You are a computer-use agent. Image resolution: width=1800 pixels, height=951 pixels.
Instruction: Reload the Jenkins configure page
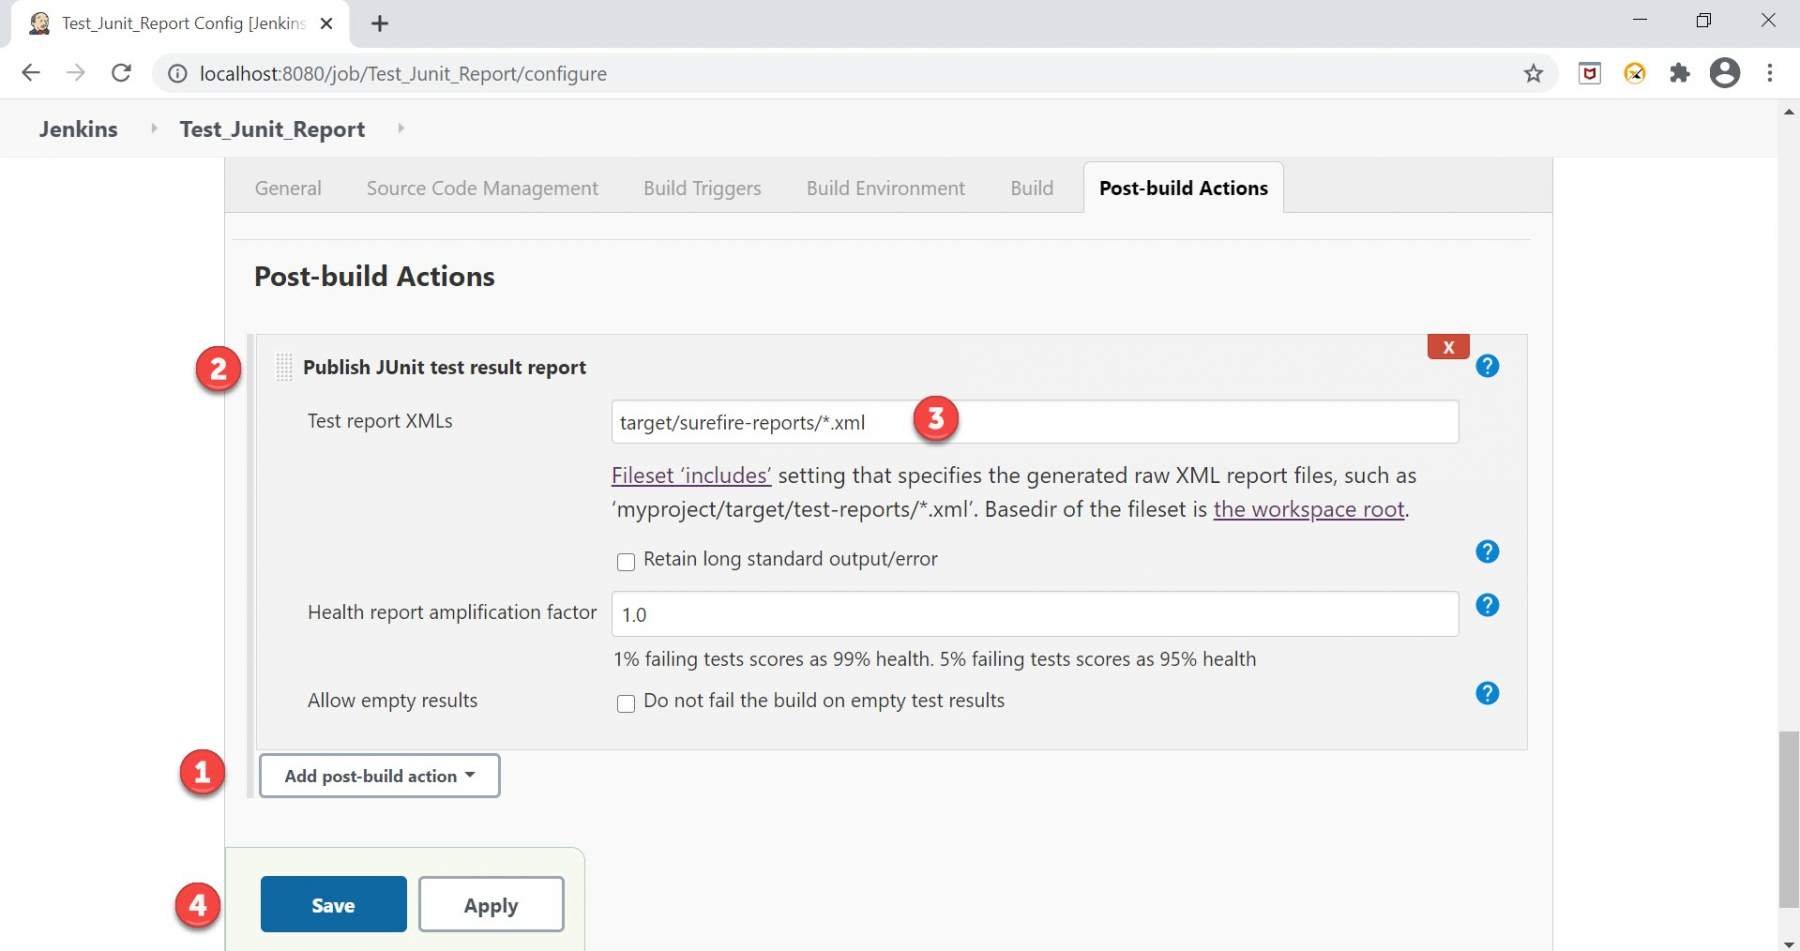click(121, 73)
